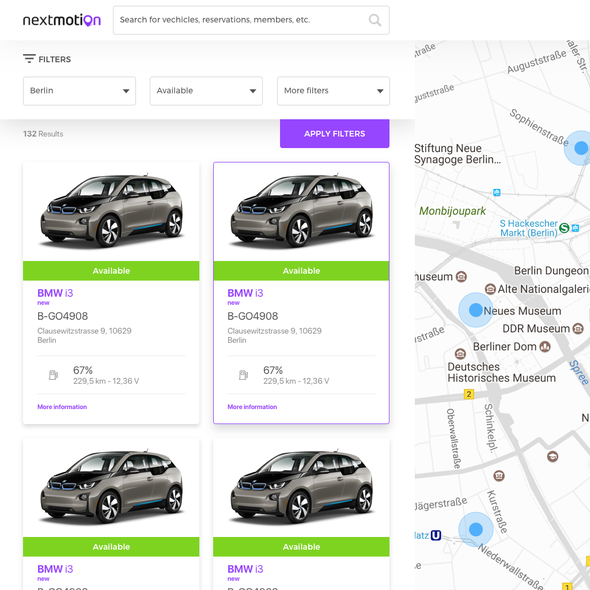Click the 132 Results text
This screenshot has height=590, width=590.
pyautogui.click(x=43, y=134)
